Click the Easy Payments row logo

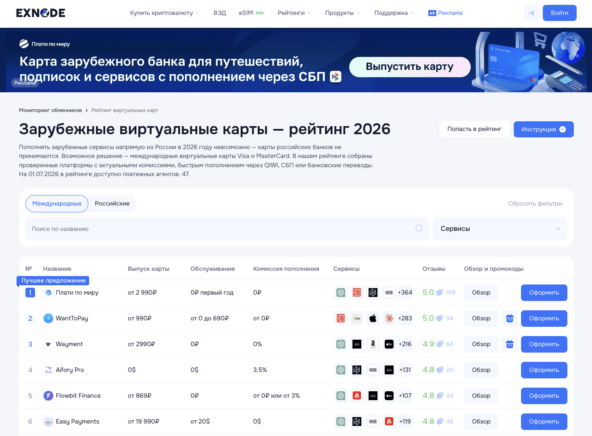coord(48,421)
